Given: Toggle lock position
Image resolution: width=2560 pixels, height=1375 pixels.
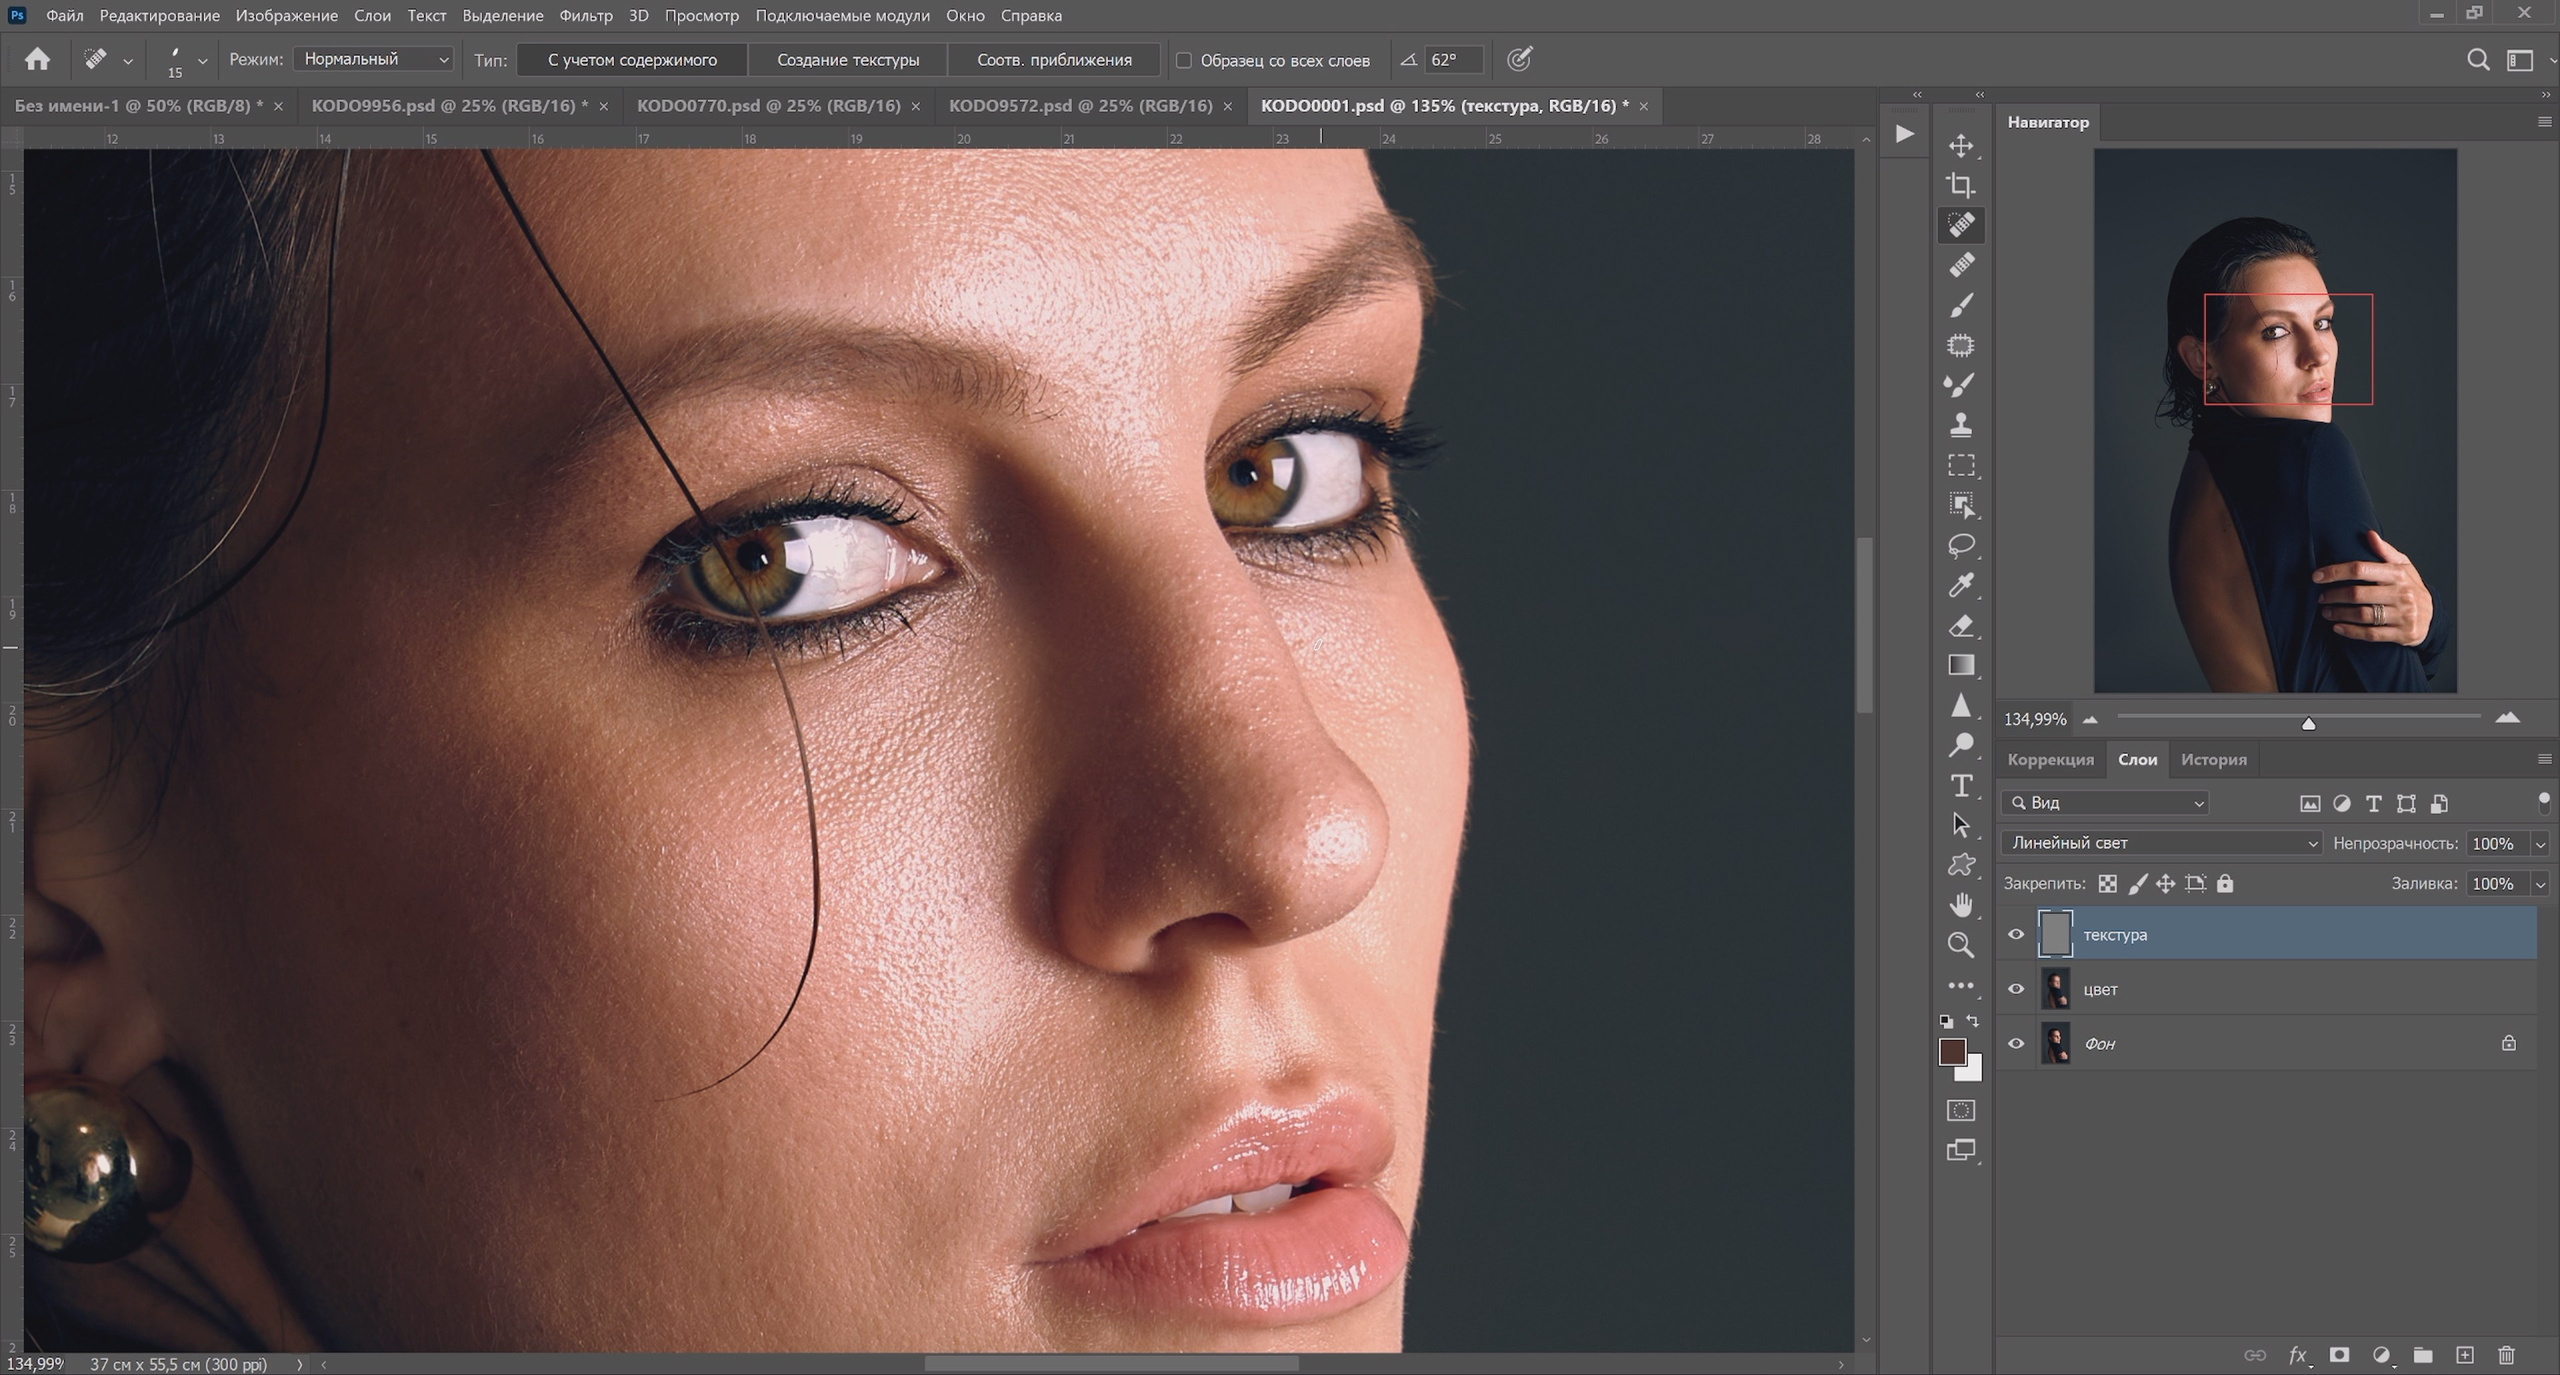Looking at the screenshot, I should [2165, 883].
